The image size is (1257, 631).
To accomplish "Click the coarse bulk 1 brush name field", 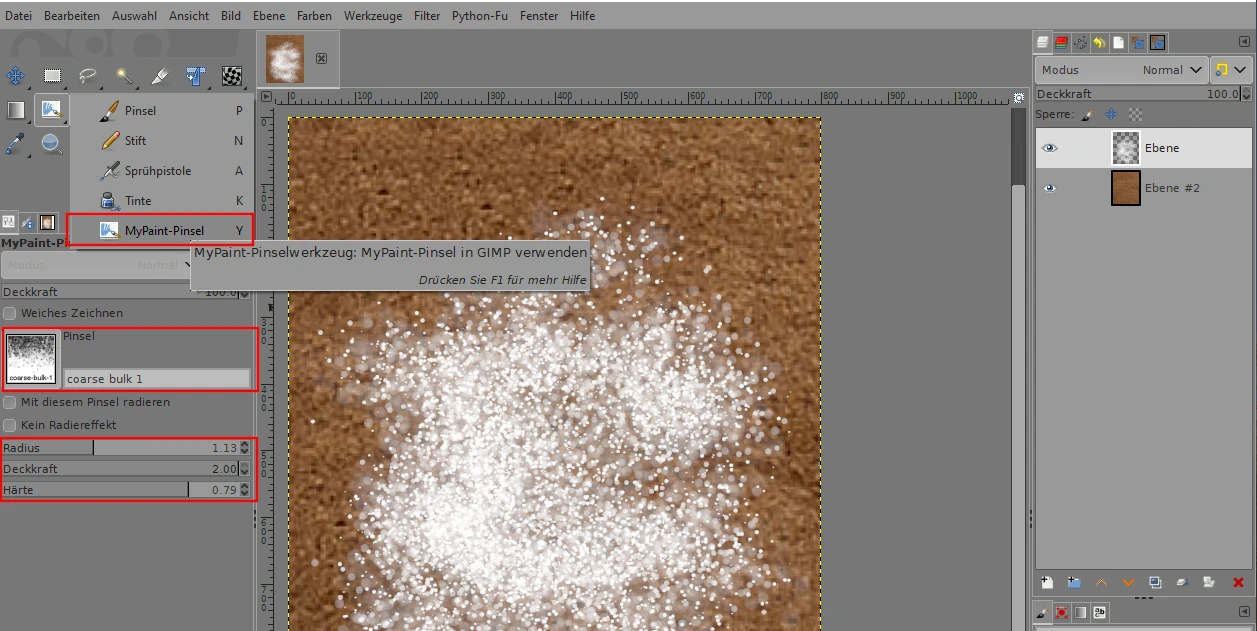I will 157,379.
